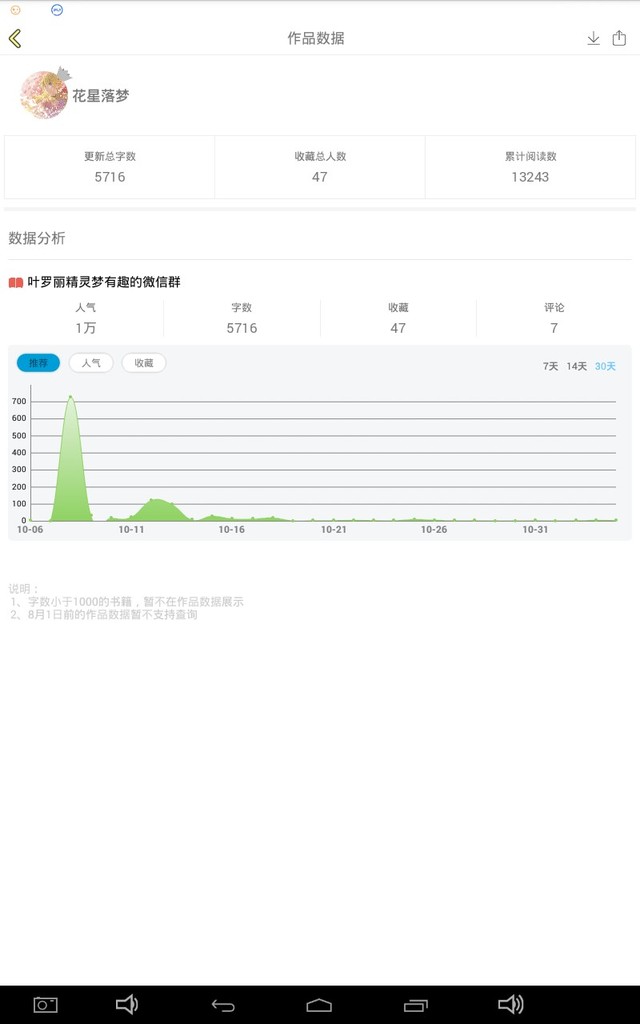Screen dimensions: 640x1024
Task: Tap the download icon in header
Action: tap(593, 38)
